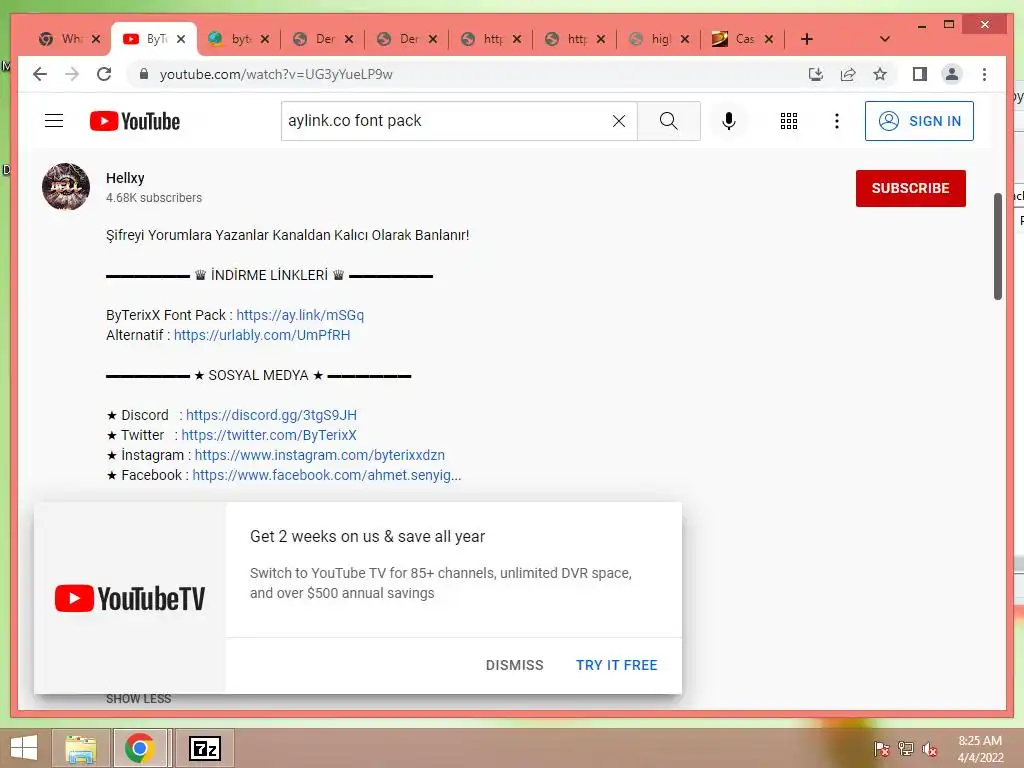Subscribe to the Hellxy channel

click(x=910, y=188)
